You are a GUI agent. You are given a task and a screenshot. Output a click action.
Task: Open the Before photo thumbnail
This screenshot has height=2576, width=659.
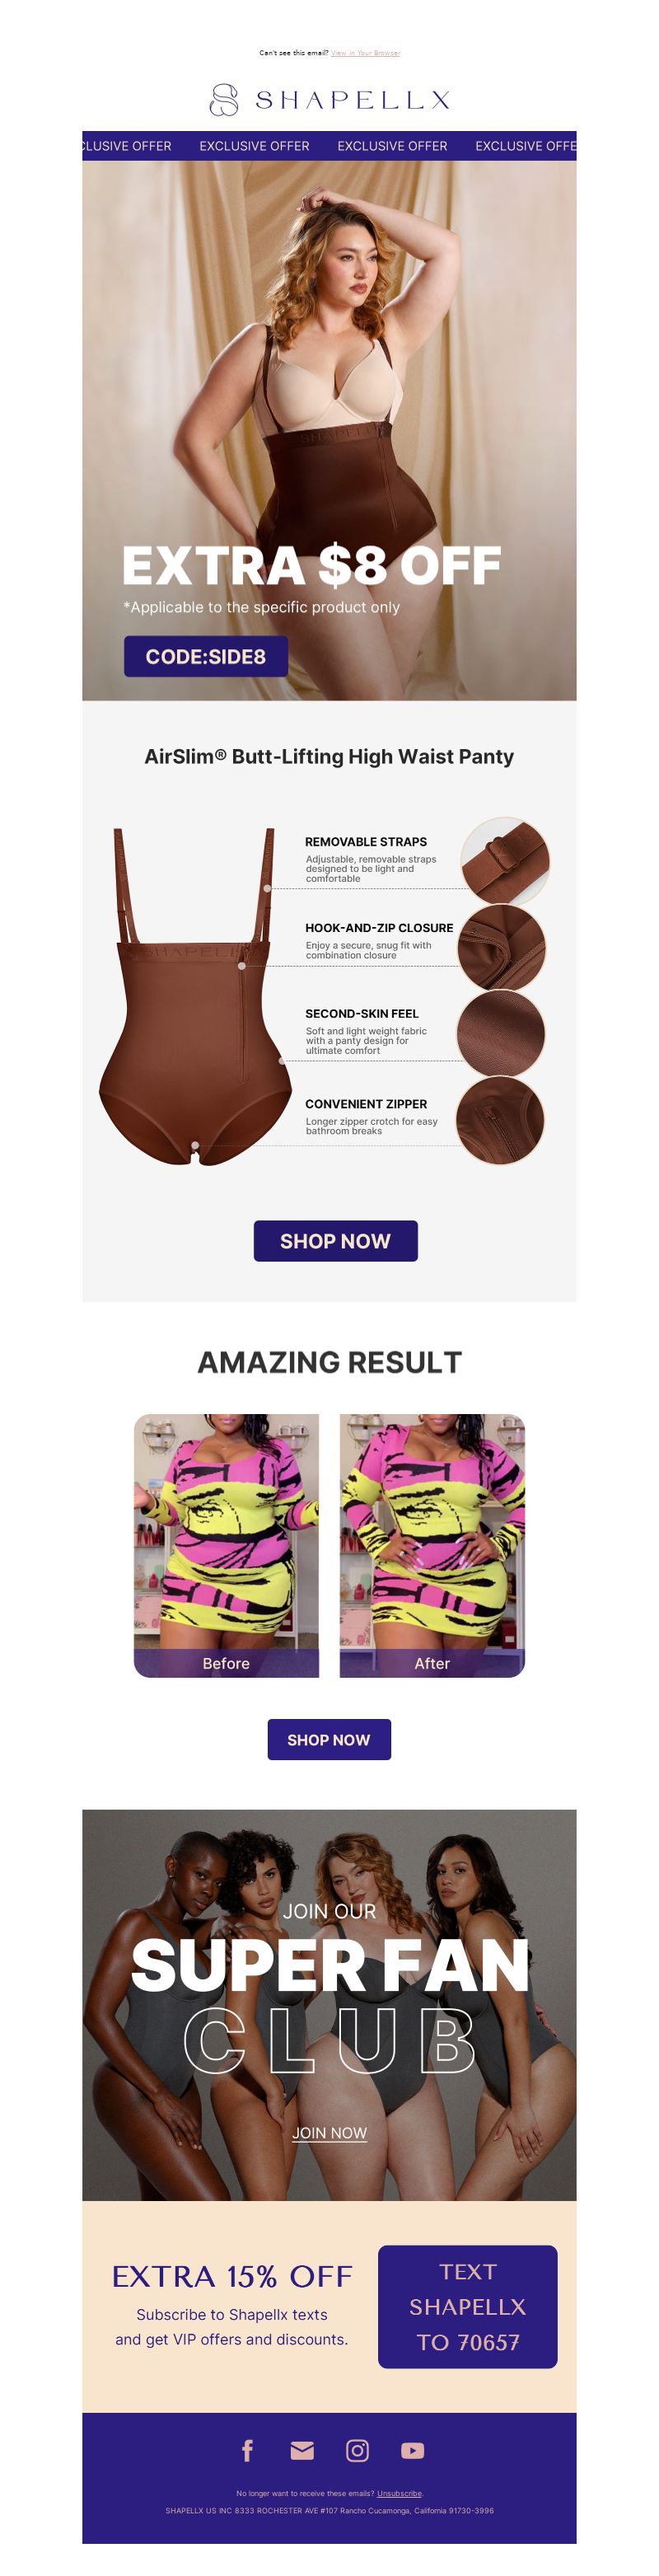point(226,1545)
